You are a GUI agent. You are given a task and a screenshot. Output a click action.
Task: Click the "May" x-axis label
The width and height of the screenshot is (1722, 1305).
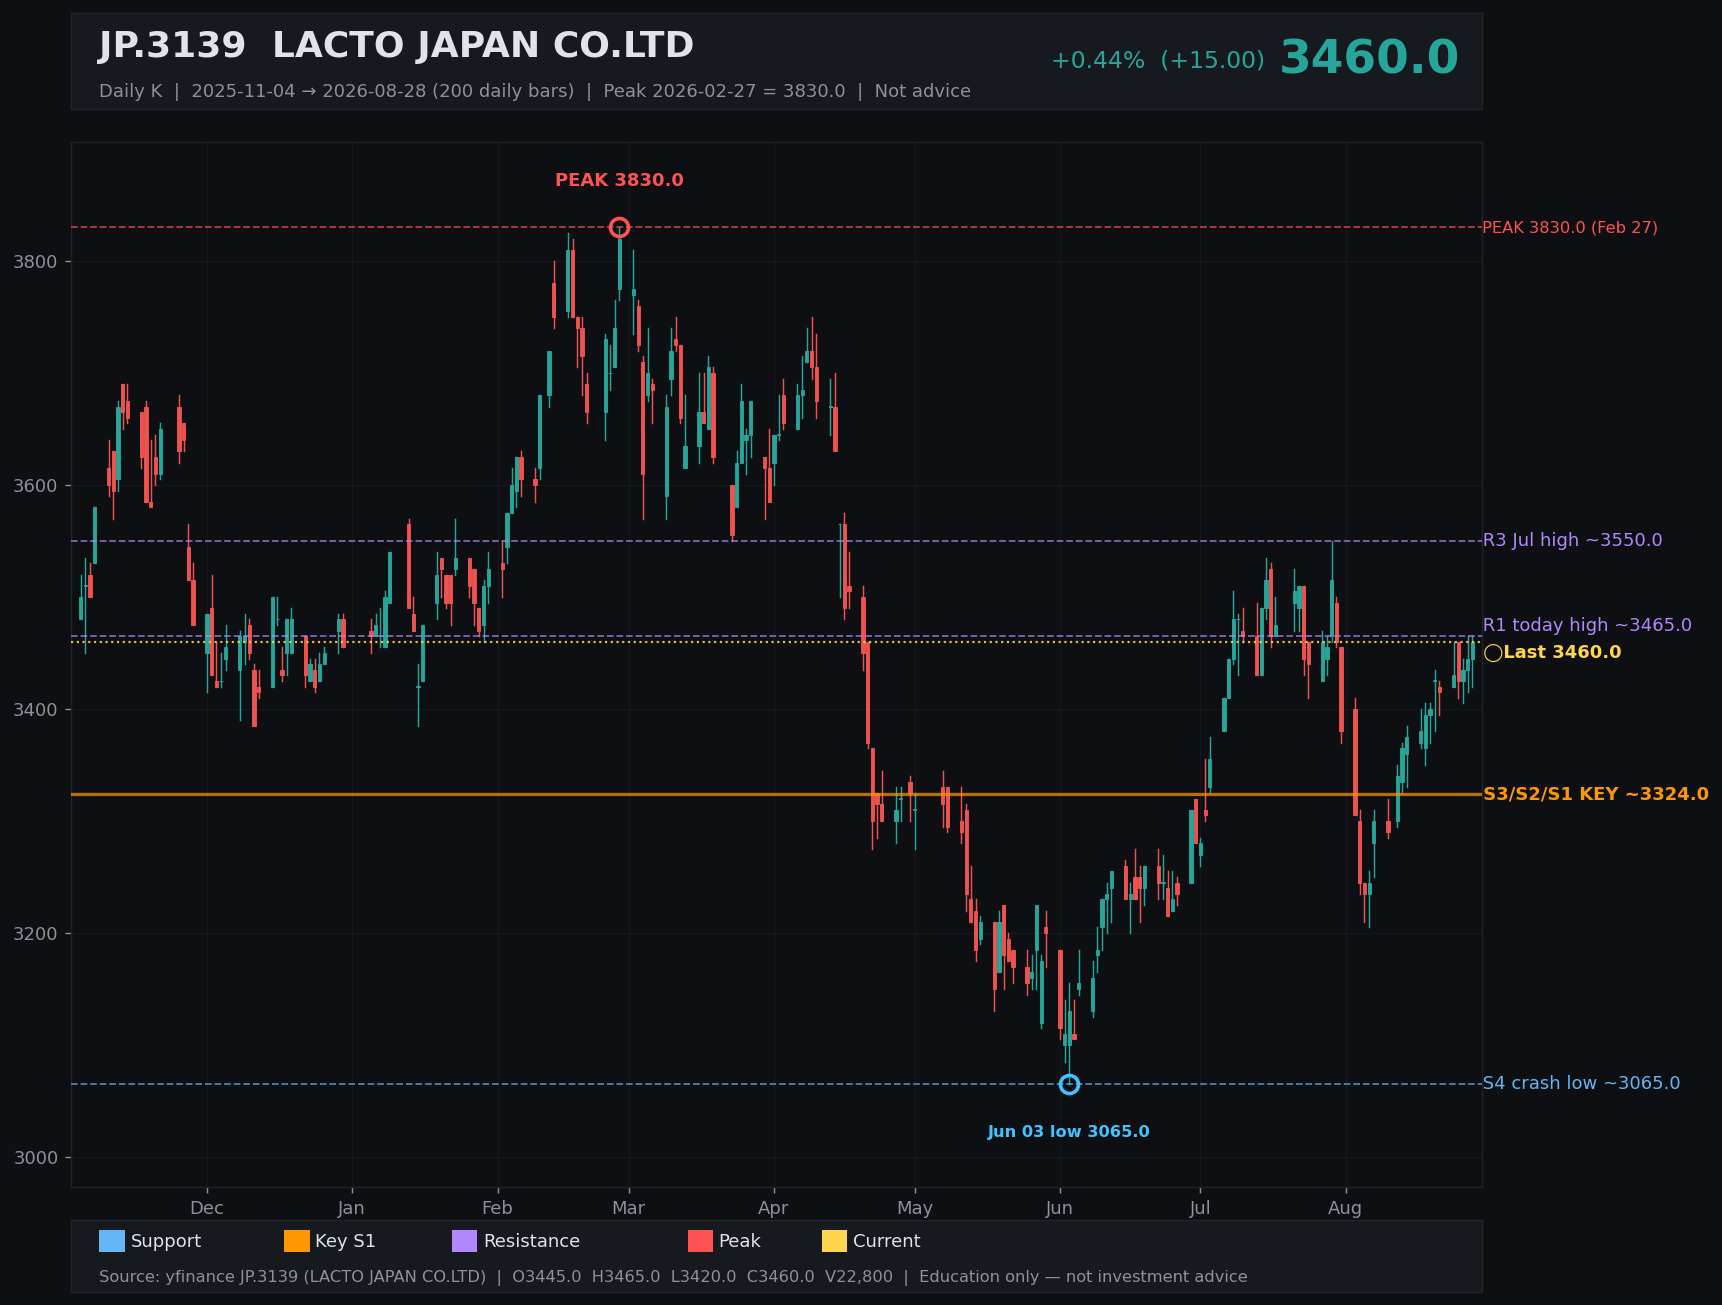(915, 1208)
